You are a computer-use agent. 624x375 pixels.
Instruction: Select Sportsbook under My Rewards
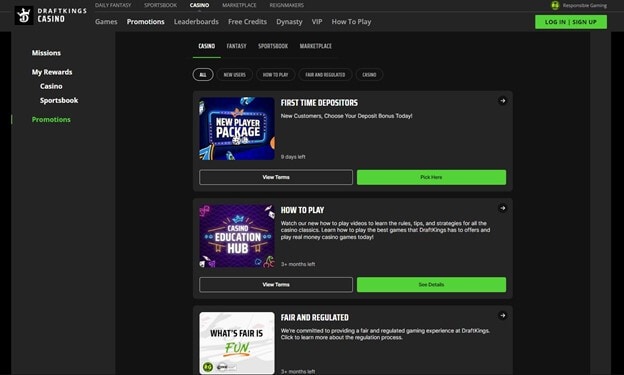point(59,100)
